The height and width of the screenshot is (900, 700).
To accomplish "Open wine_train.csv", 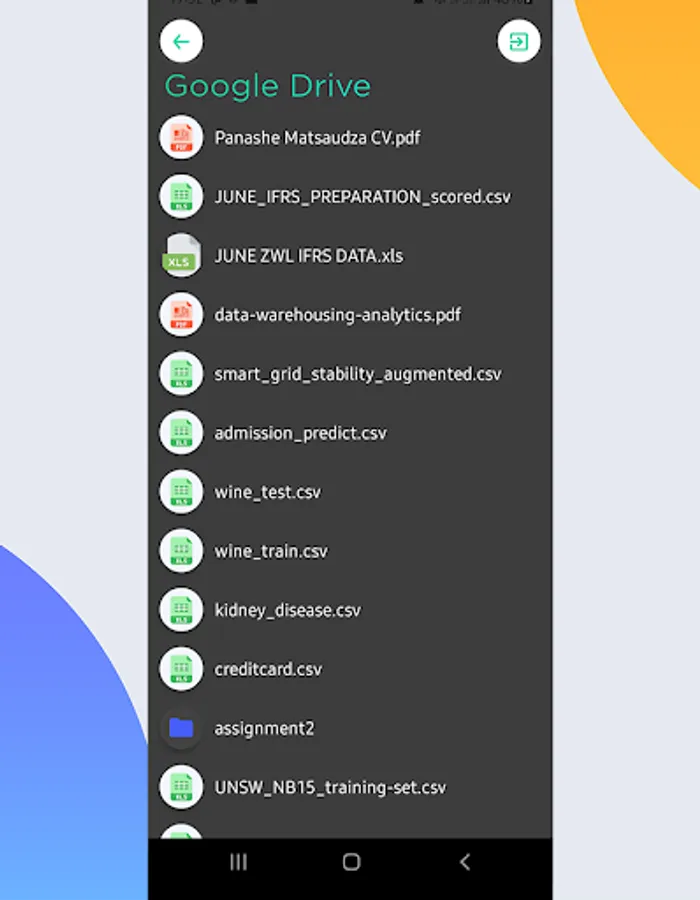I will click(x=350, y=551).
